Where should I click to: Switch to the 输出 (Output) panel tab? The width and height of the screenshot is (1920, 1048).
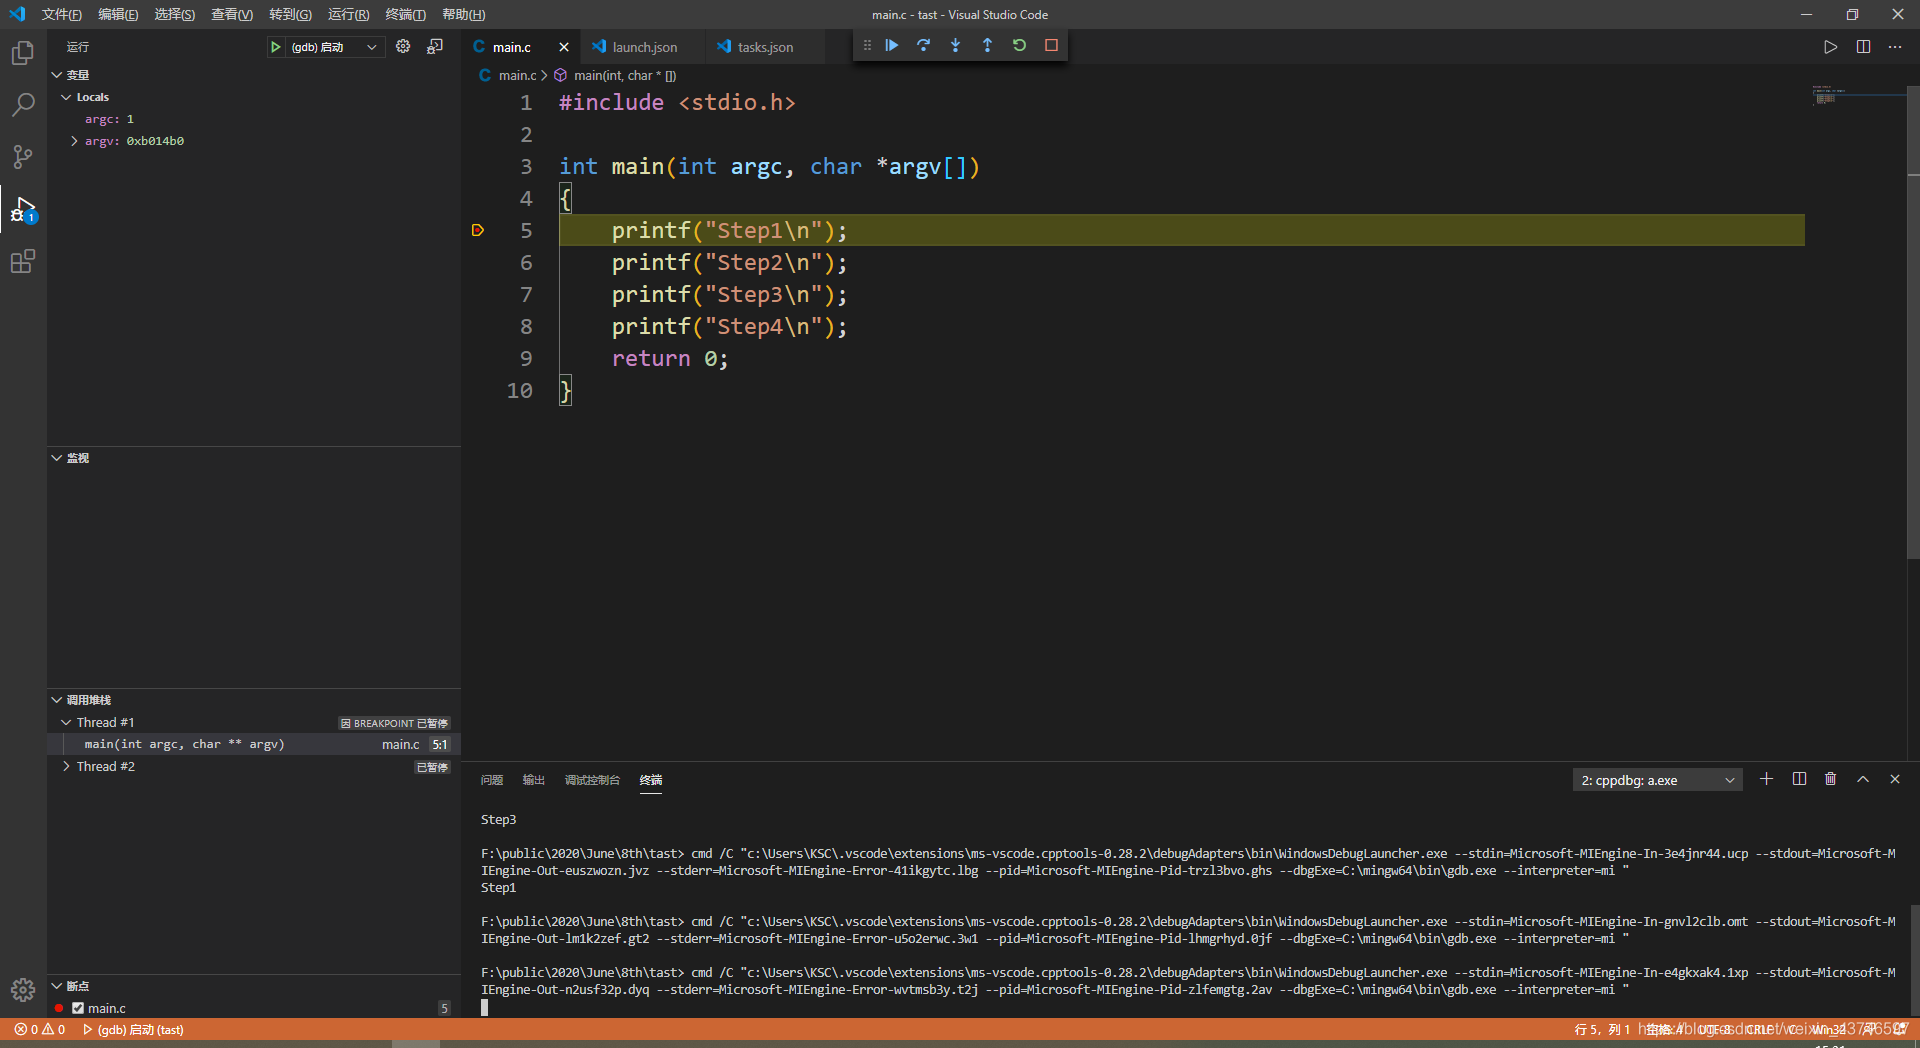[x=534, y=780]
